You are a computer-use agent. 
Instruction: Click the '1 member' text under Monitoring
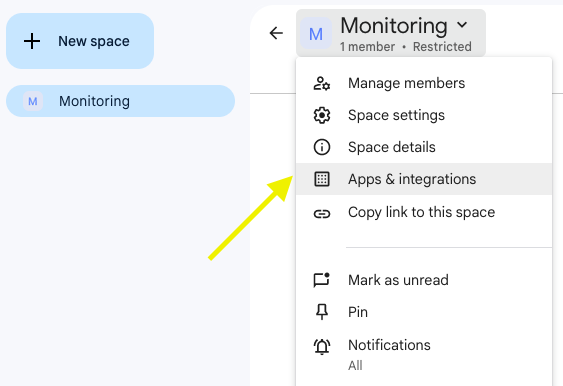point(367,47)
